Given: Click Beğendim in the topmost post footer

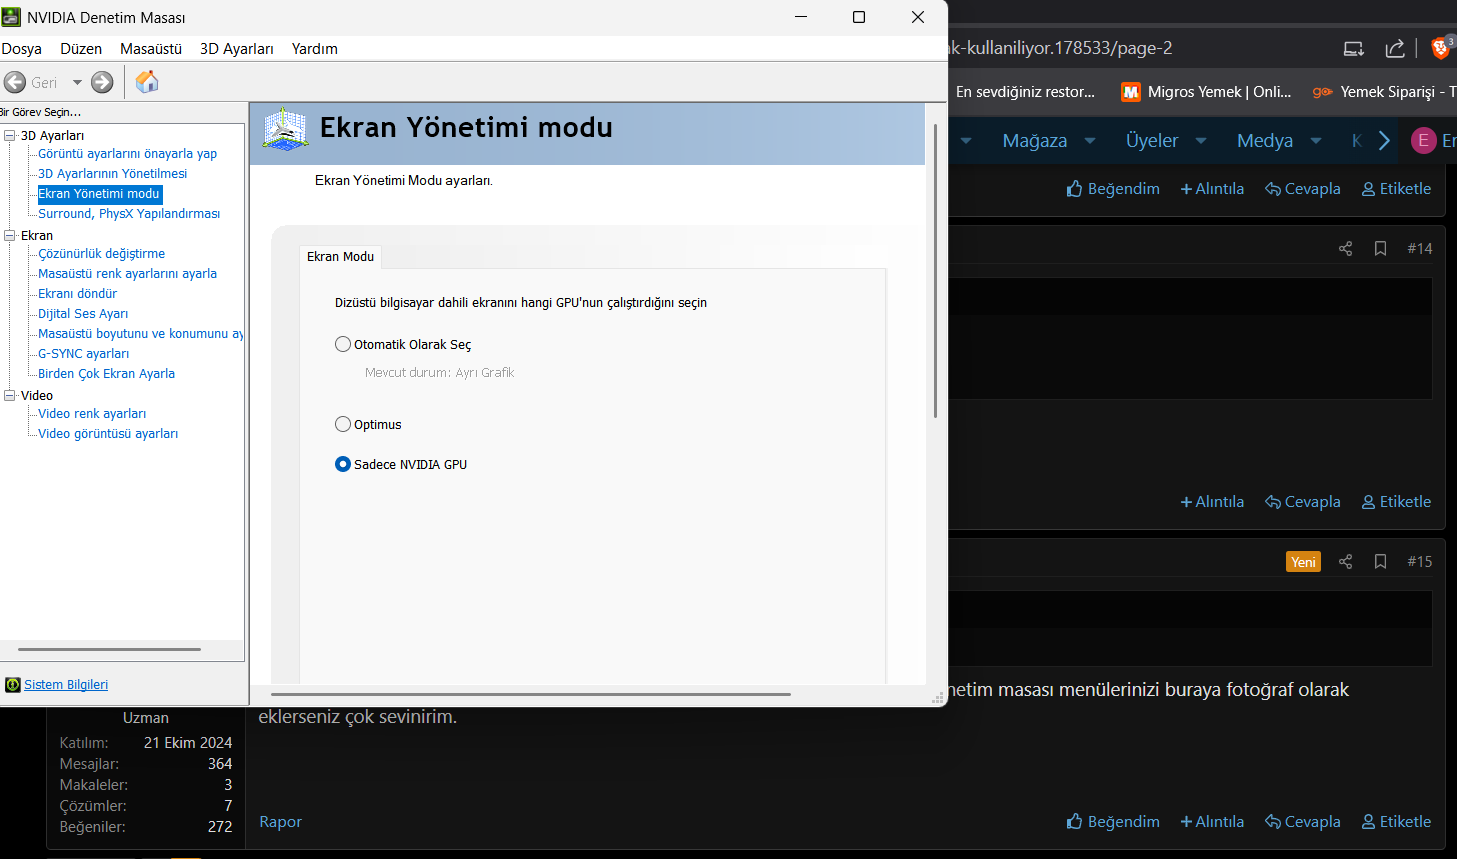Looking at the screenshot, I should point(1113,189).
